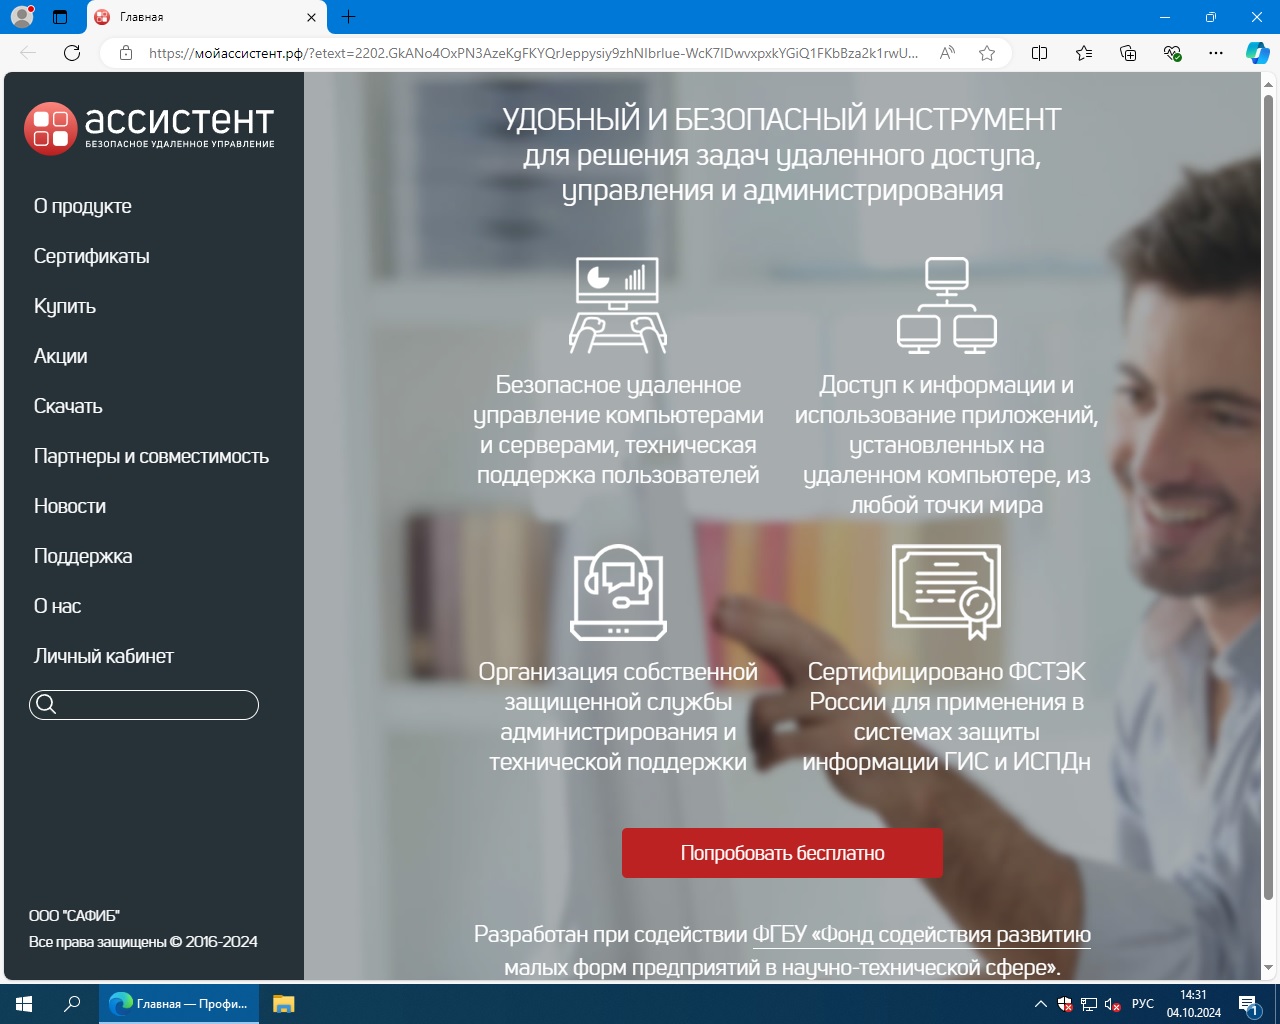Screen dimensions: 1280x1024
Task: Open File Explorer from taskbar
Action: pos(284,1004)
